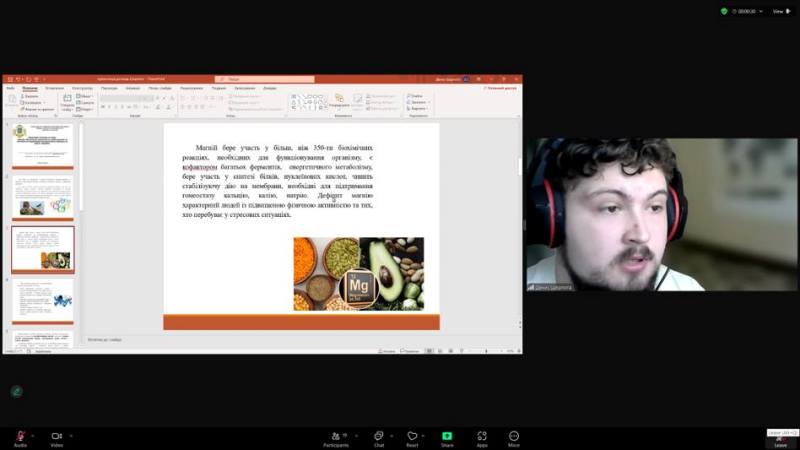
Task: Expand the arrow beside Chat
Action: [x=391, y=436]
